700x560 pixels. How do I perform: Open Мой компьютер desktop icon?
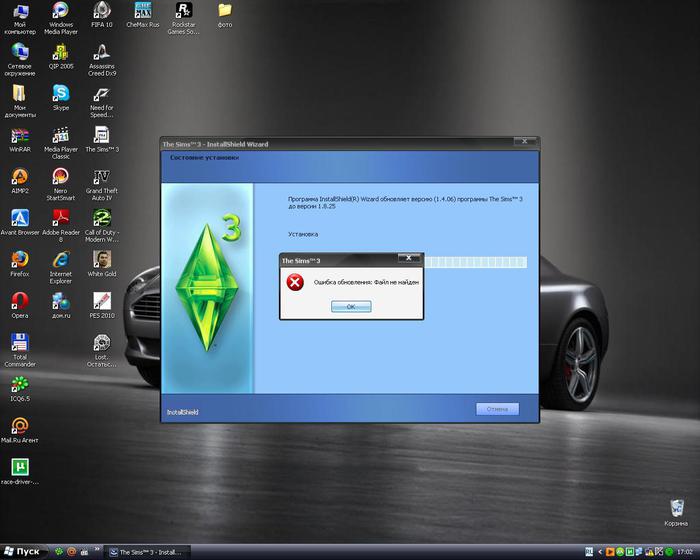[20, 18]
